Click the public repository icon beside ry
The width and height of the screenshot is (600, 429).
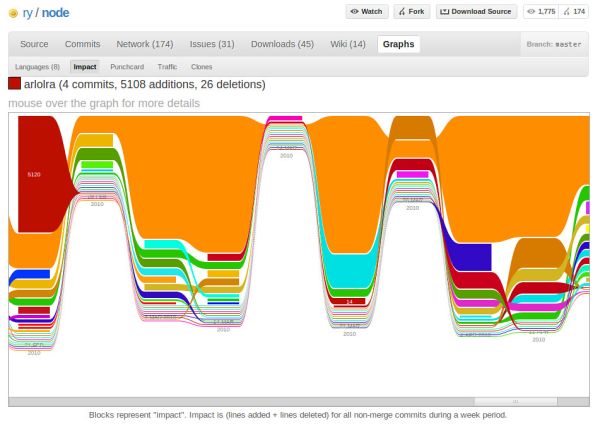pos(13,14)
